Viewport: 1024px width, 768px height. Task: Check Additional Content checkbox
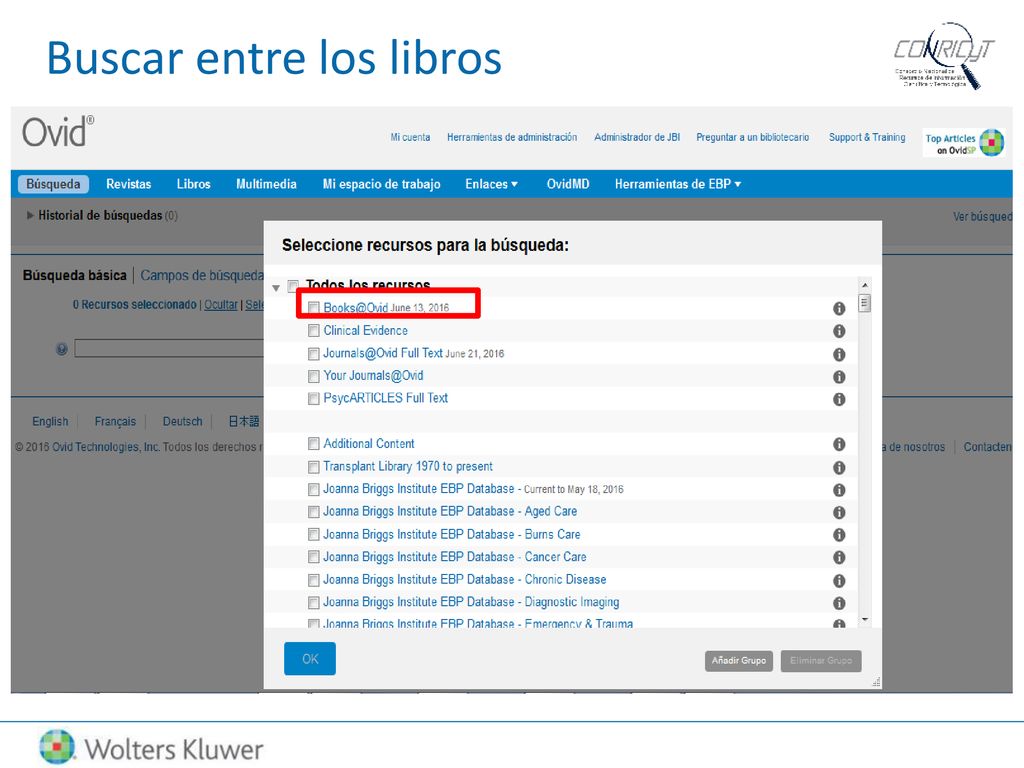[x=313, y=444]
